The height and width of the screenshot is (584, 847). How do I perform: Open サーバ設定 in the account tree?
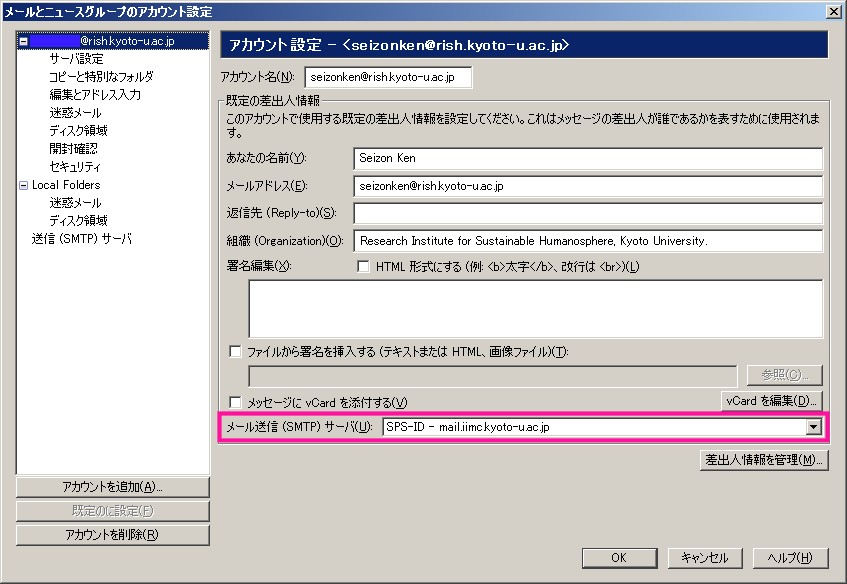click(76, 59)
